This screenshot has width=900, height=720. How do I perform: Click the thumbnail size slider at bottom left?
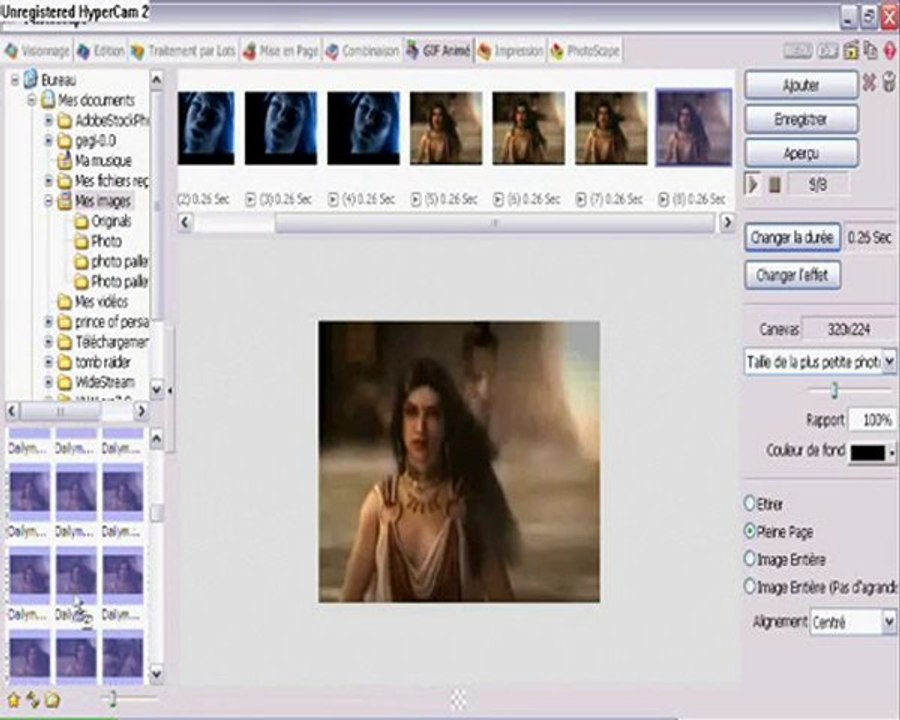pyautogui.click(x=112, y=699)
